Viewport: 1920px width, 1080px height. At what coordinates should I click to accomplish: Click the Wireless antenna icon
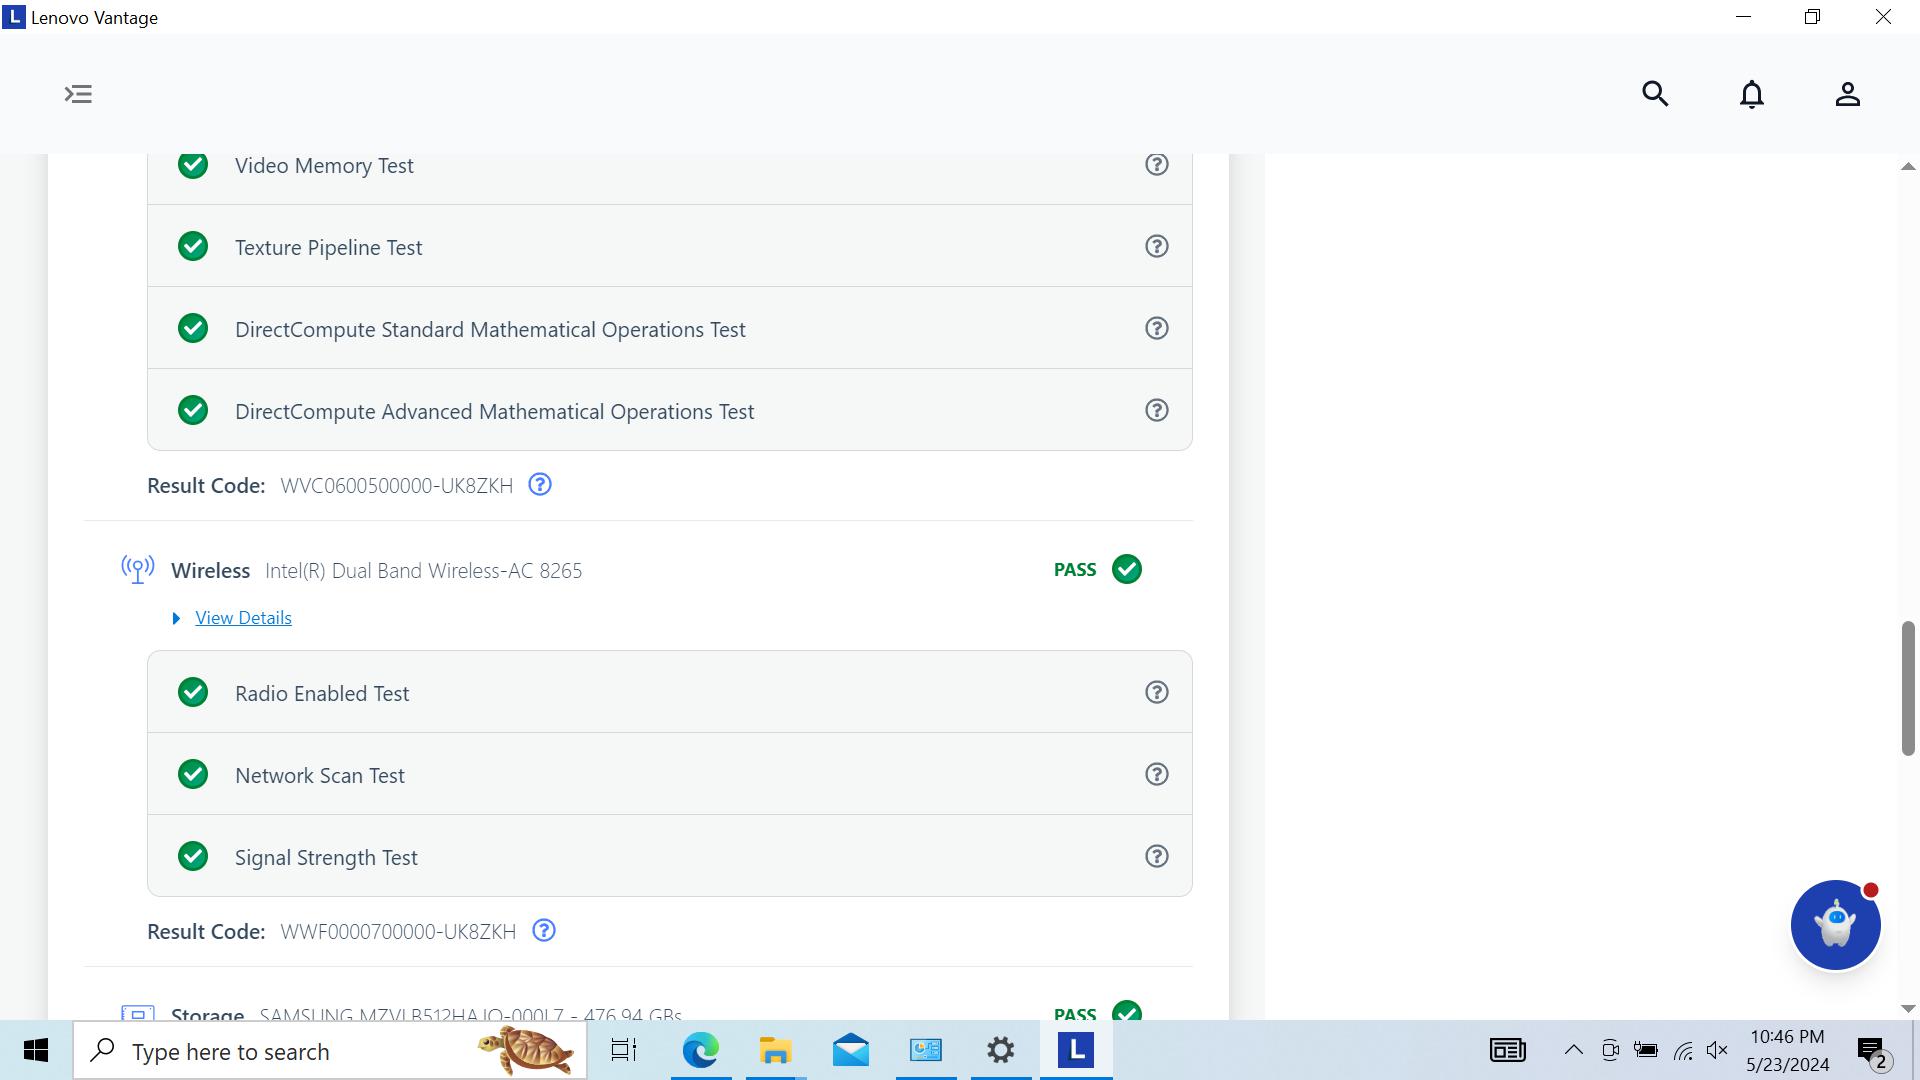coord(138,570)
